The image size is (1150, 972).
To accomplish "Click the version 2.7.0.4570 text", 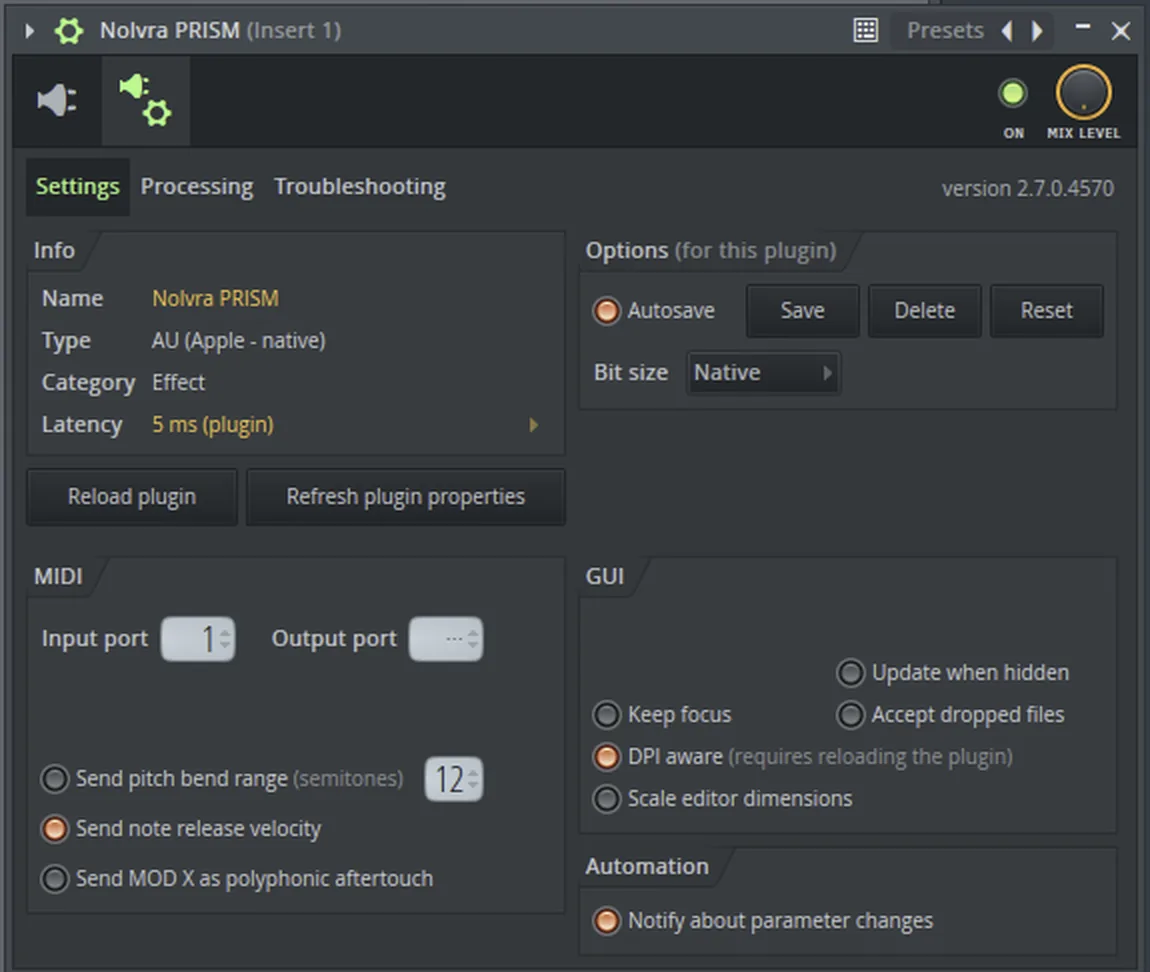I will point(1028,189).
